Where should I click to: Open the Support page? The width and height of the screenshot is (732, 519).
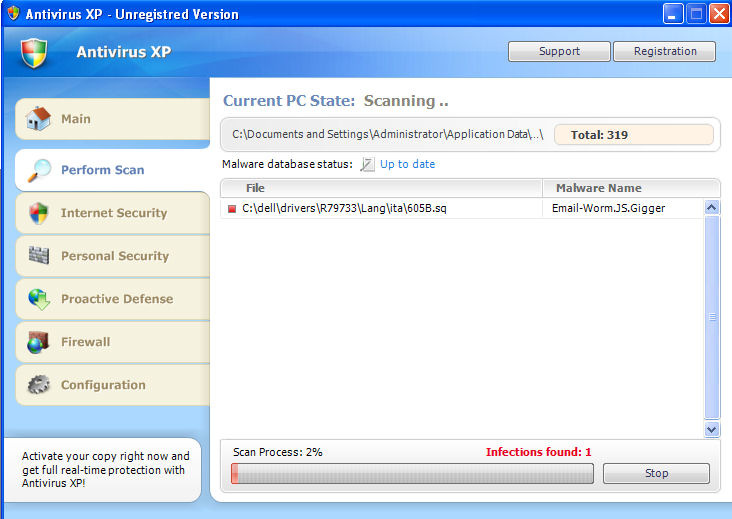coord(559,51)
